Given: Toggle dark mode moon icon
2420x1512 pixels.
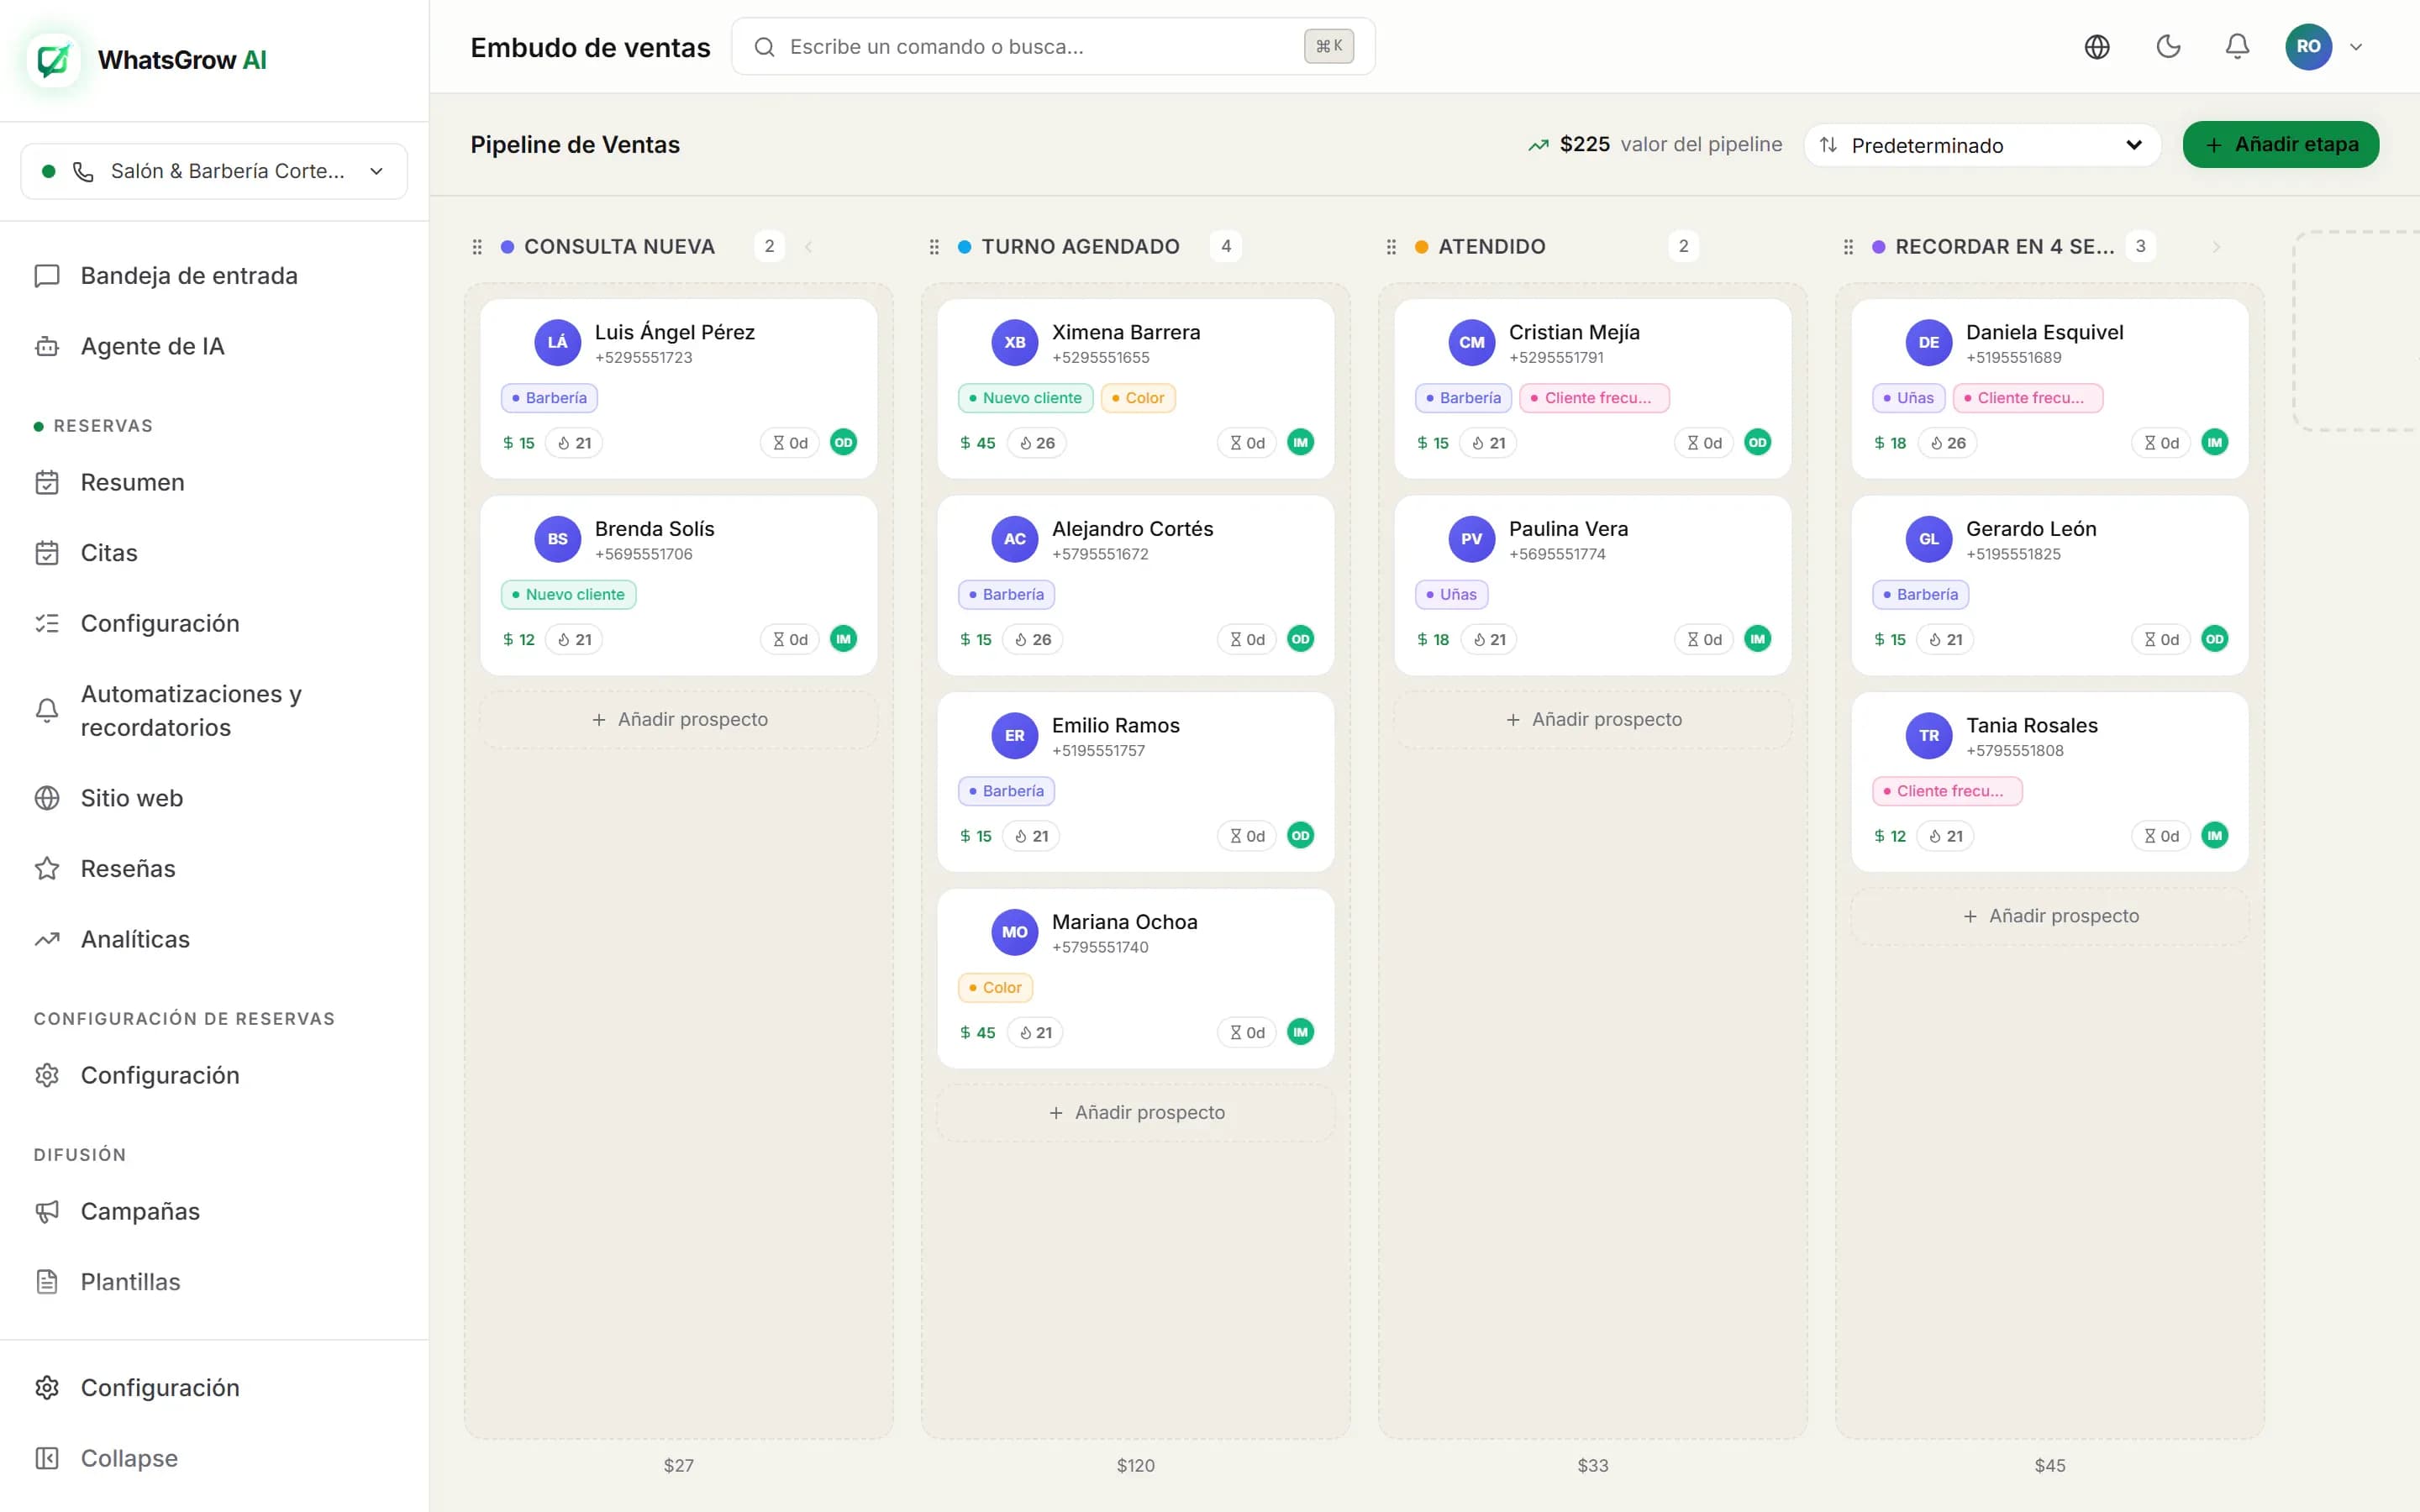Looking at the screenshot, I should click(x=2168, y=47).
